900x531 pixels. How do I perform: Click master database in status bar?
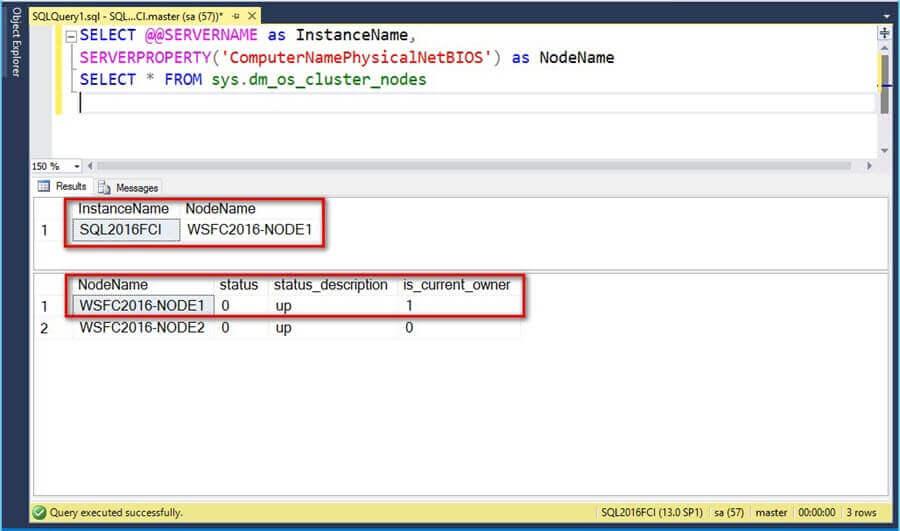(x=771, y=513)
